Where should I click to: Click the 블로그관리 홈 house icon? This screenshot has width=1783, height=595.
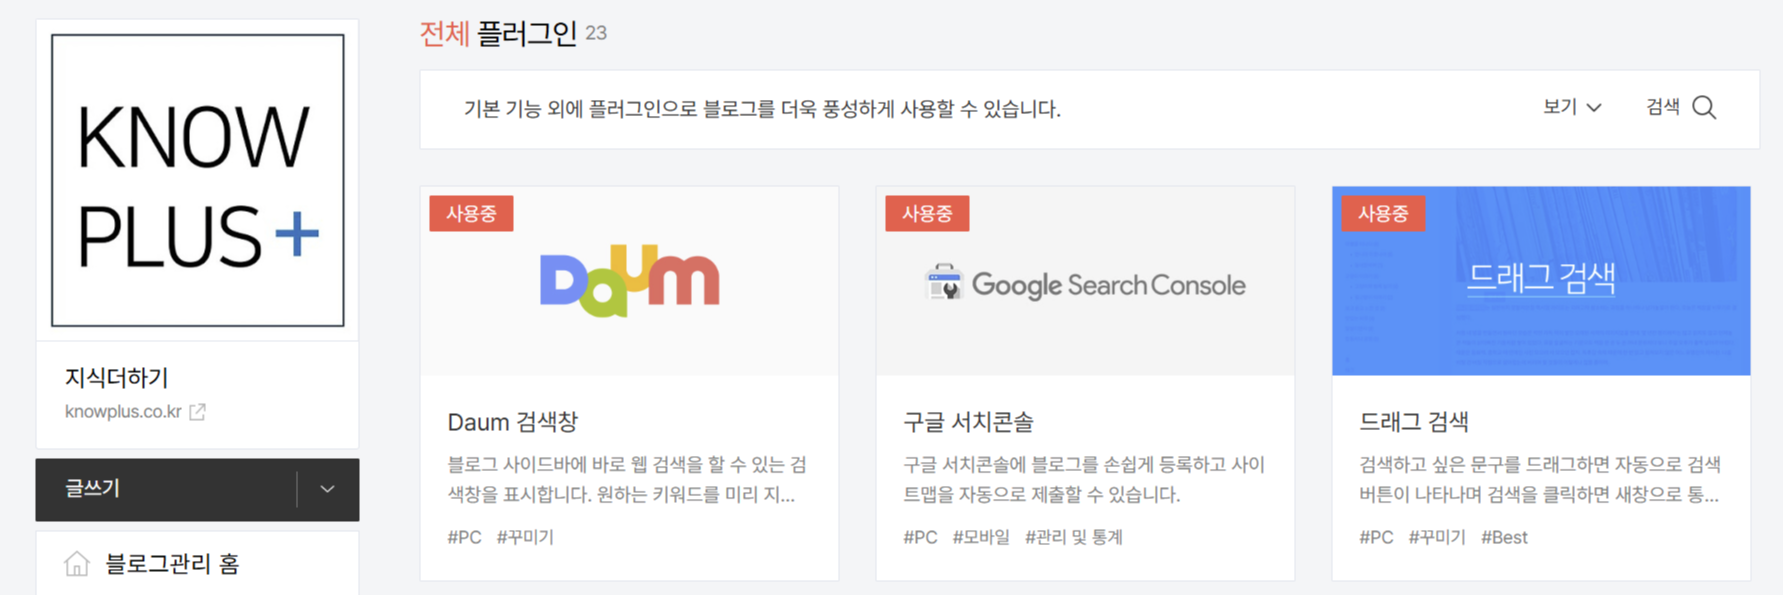[77, 564]
